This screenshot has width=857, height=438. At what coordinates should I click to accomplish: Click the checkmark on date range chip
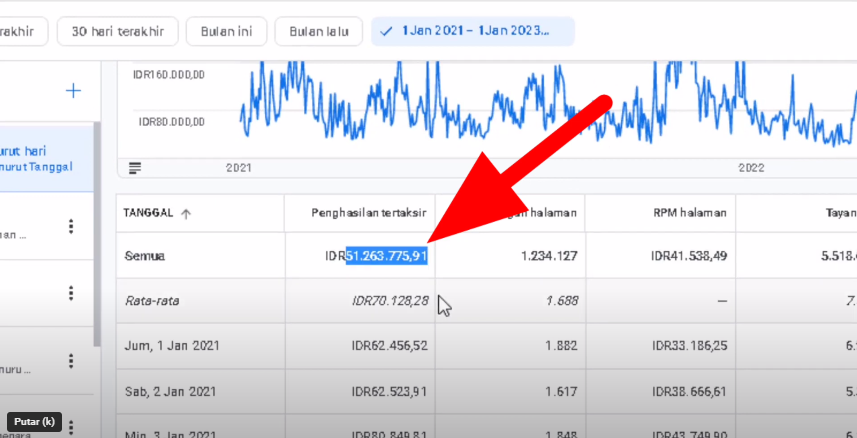click(x=387, y=31)
